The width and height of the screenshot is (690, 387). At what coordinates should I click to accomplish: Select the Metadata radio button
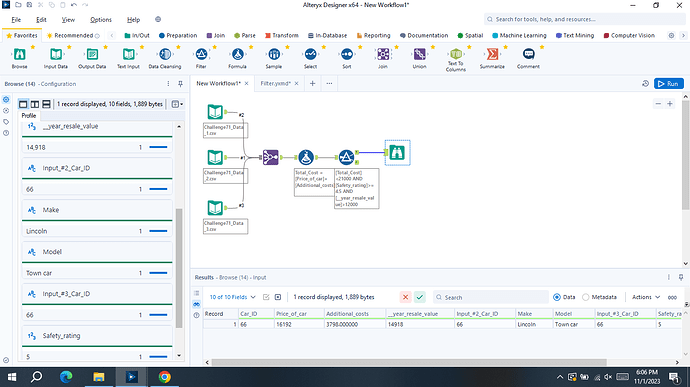click(x=585, y=297)
